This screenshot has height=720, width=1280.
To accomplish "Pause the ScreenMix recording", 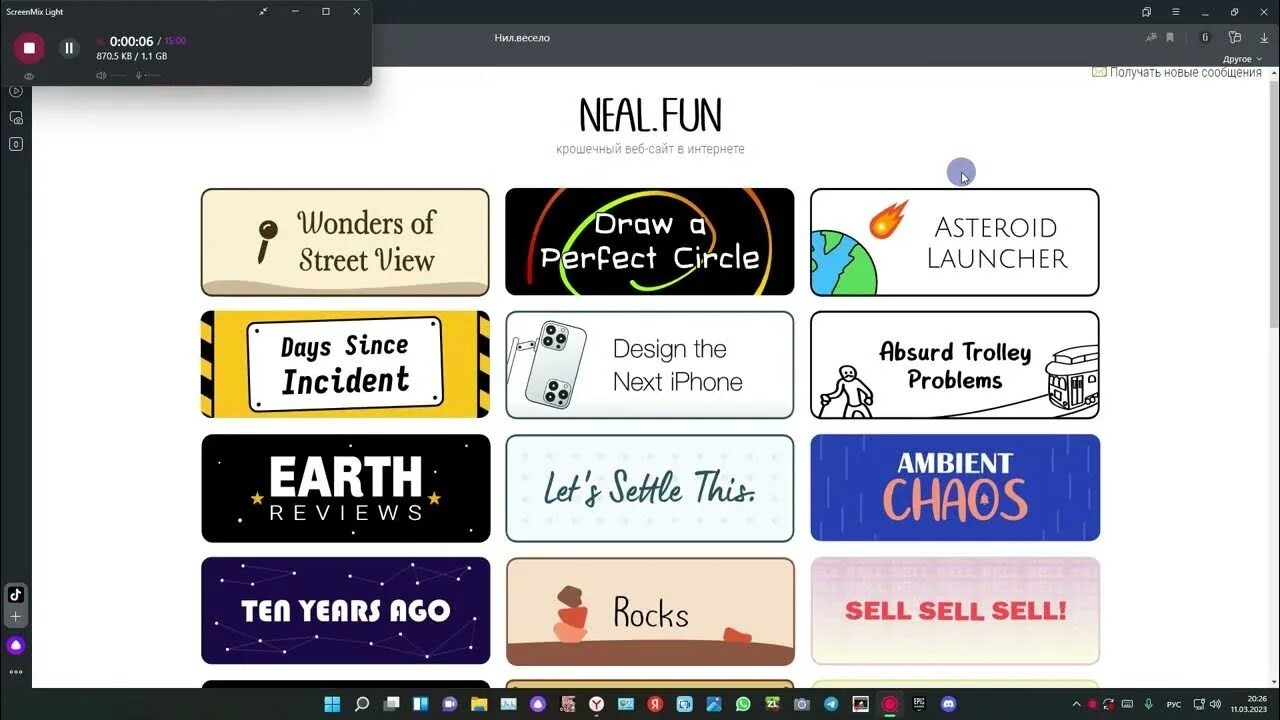I will point(69,47).
